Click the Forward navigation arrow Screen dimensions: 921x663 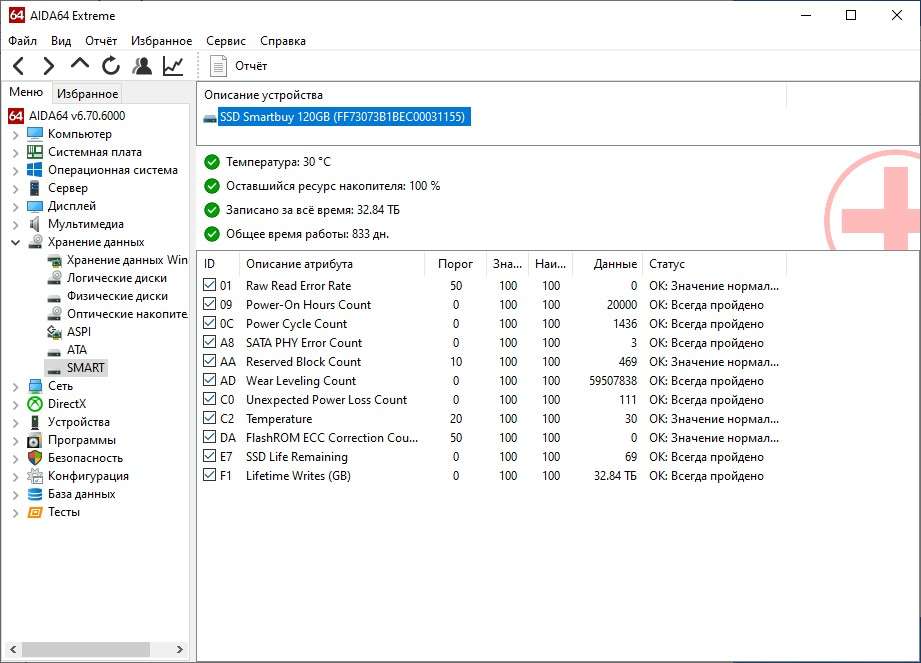click(49, 66)
